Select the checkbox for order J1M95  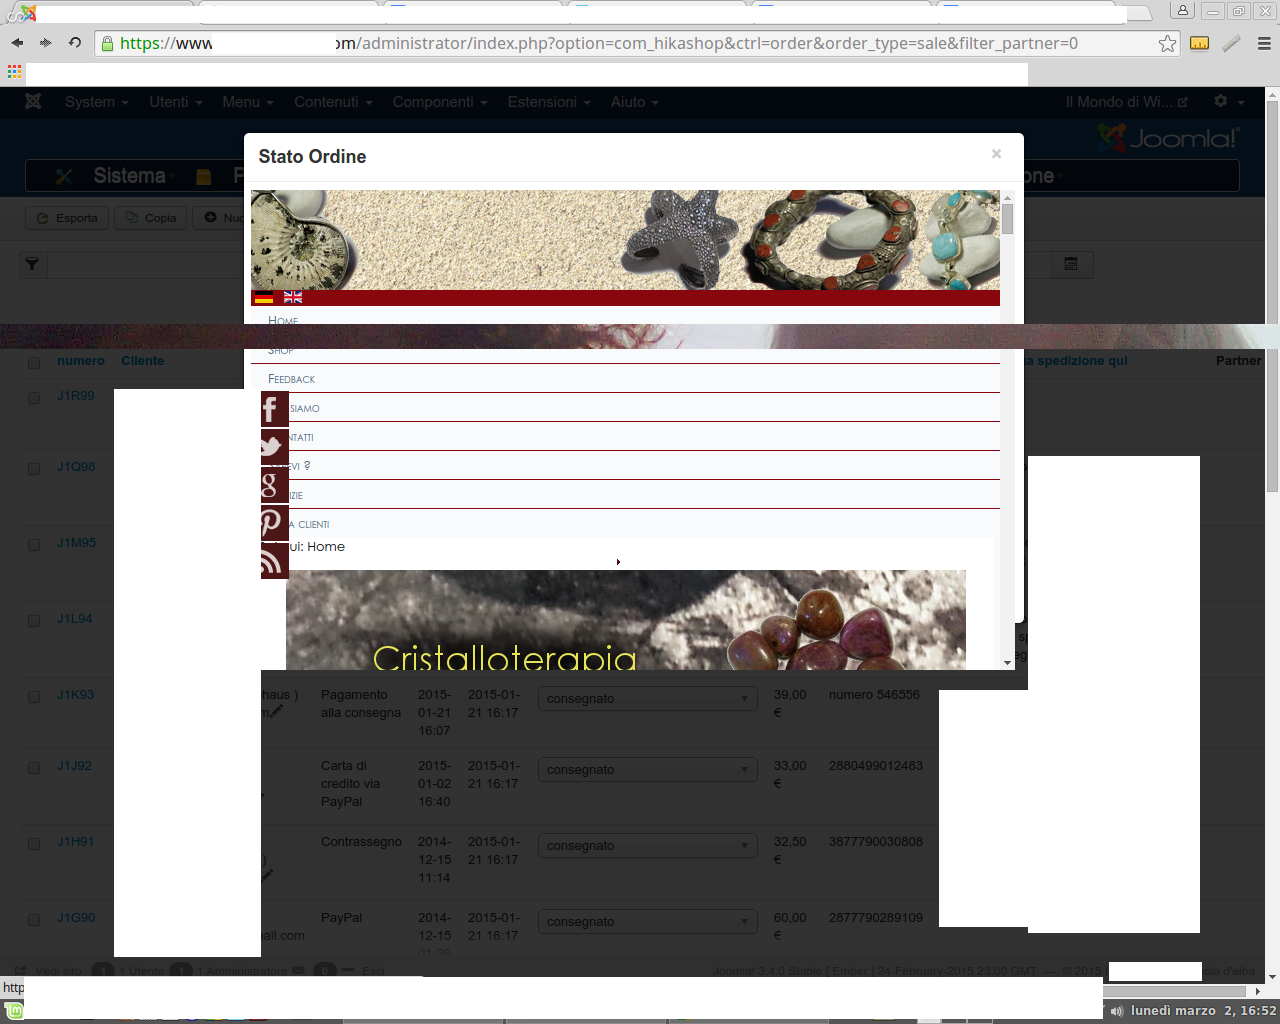(34, 545)
